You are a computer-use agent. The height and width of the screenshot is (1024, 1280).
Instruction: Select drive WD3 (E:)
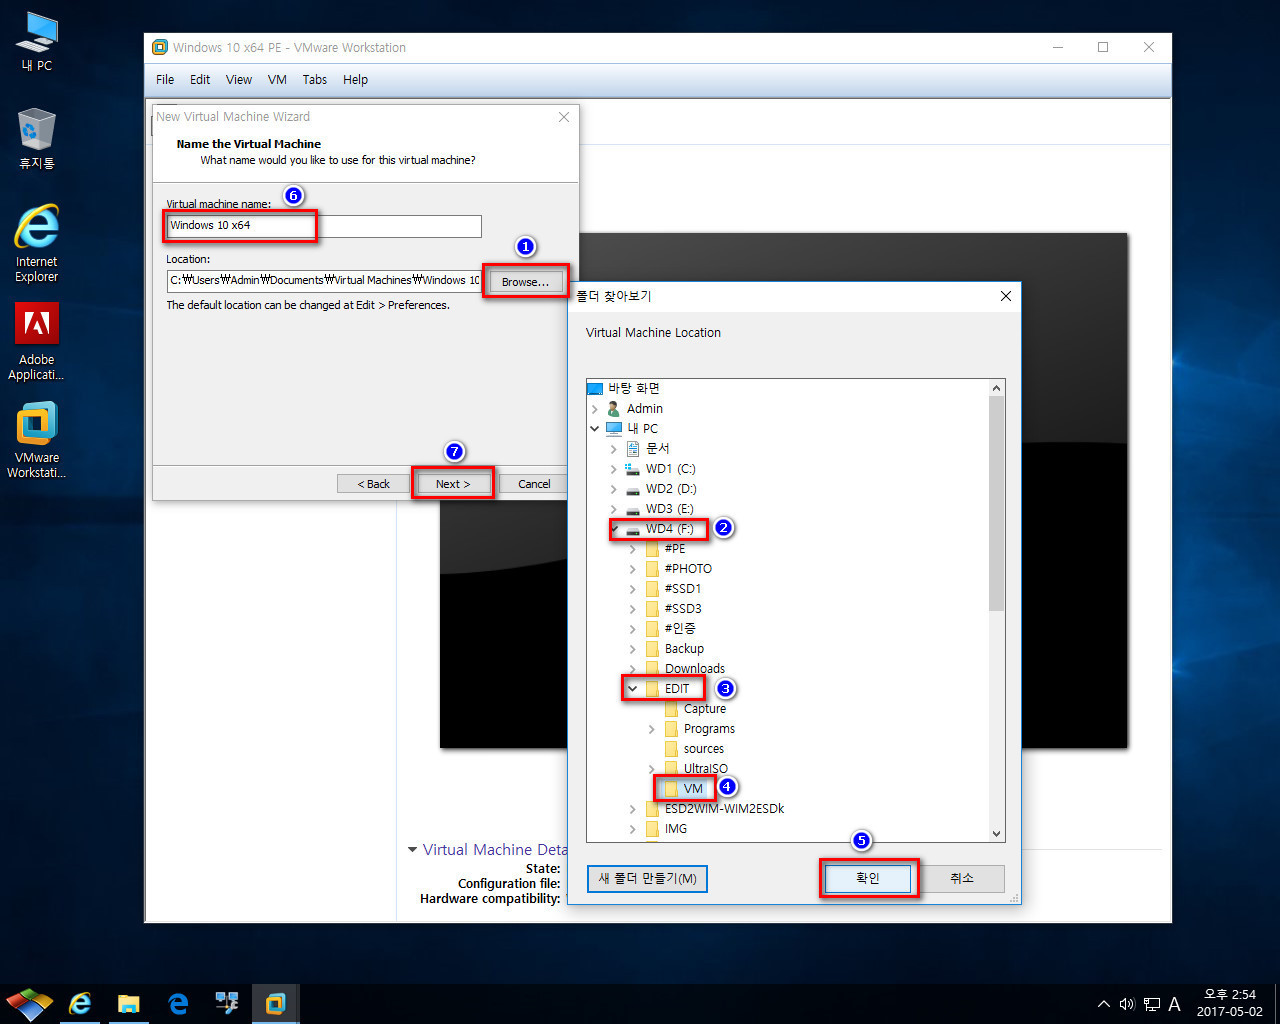(x=669, y=508)
